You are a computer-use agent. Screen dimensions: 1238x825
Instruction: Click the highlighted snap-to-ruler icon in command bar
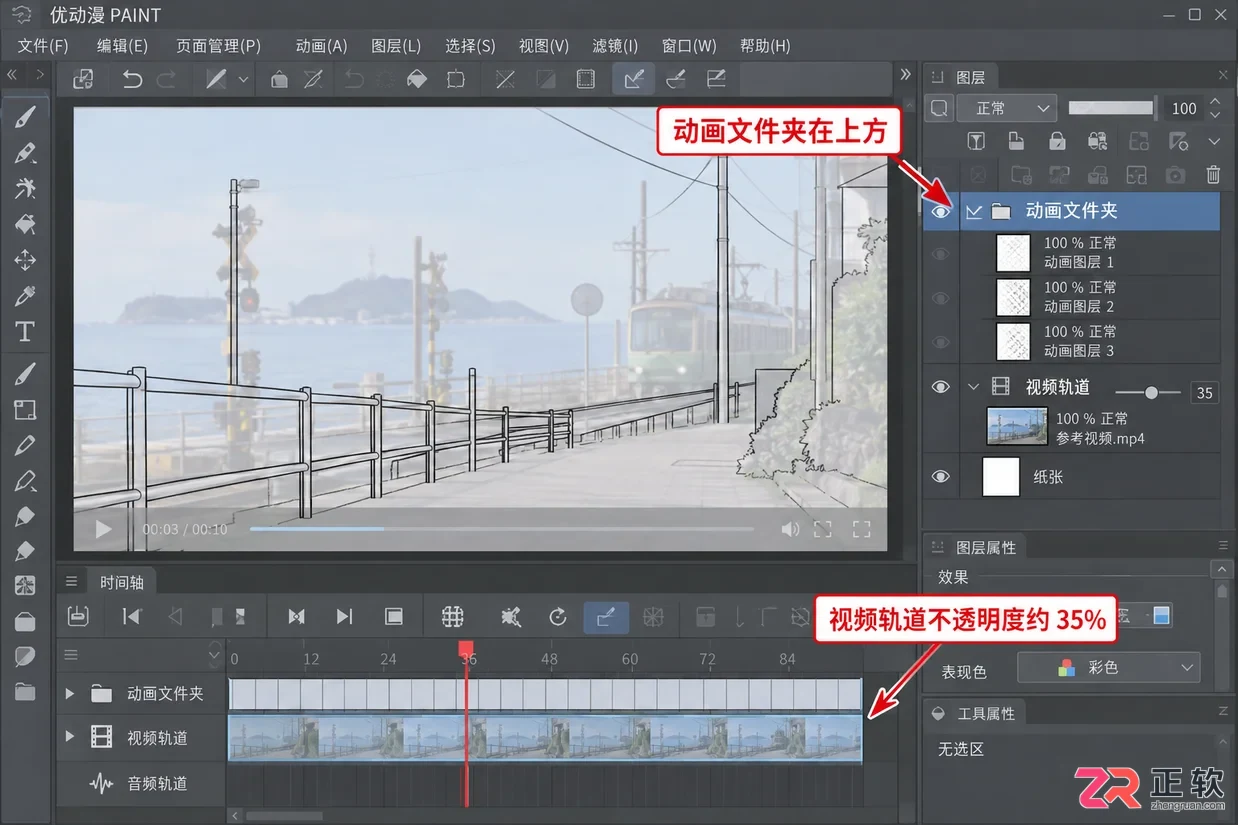(633, 80)
